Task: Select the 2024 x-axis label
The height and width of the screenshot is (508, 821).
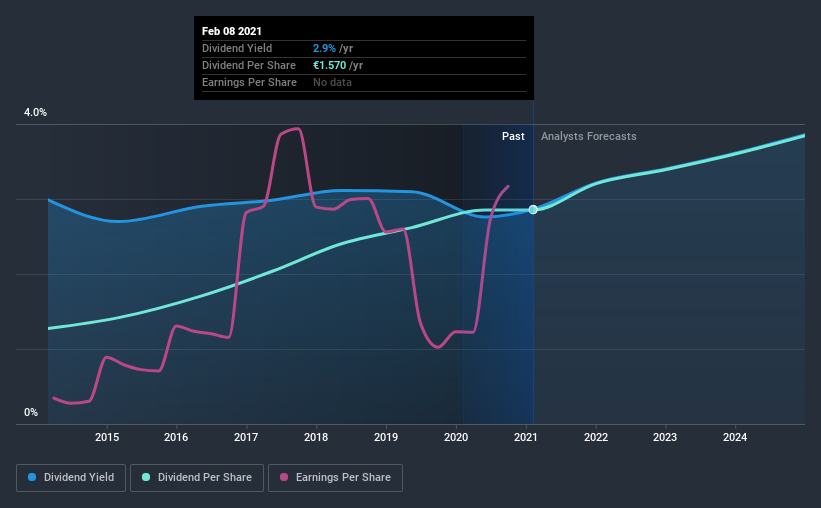Action: 735,437
